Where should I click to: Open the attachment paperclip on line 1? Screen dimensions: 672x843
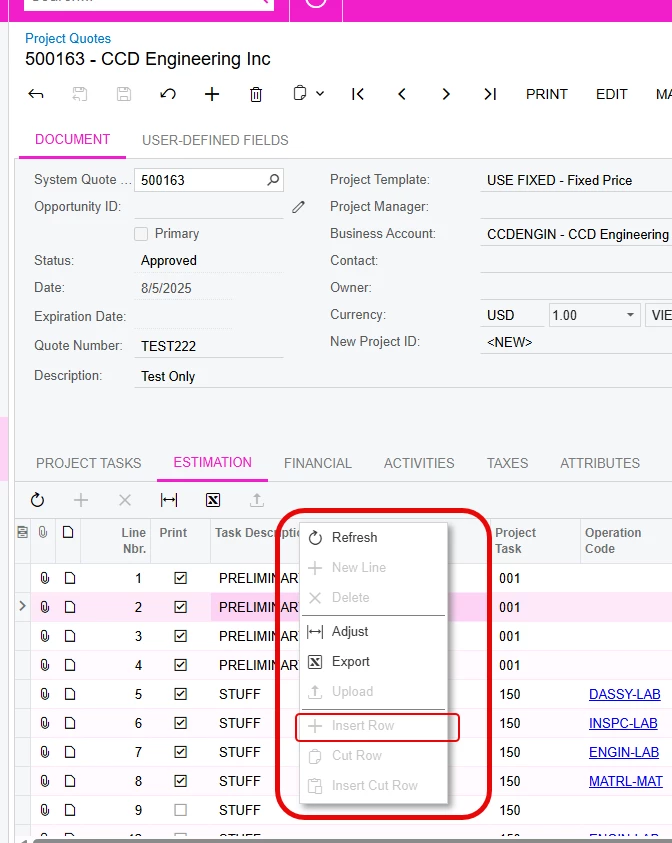click(x=45, y=578)
